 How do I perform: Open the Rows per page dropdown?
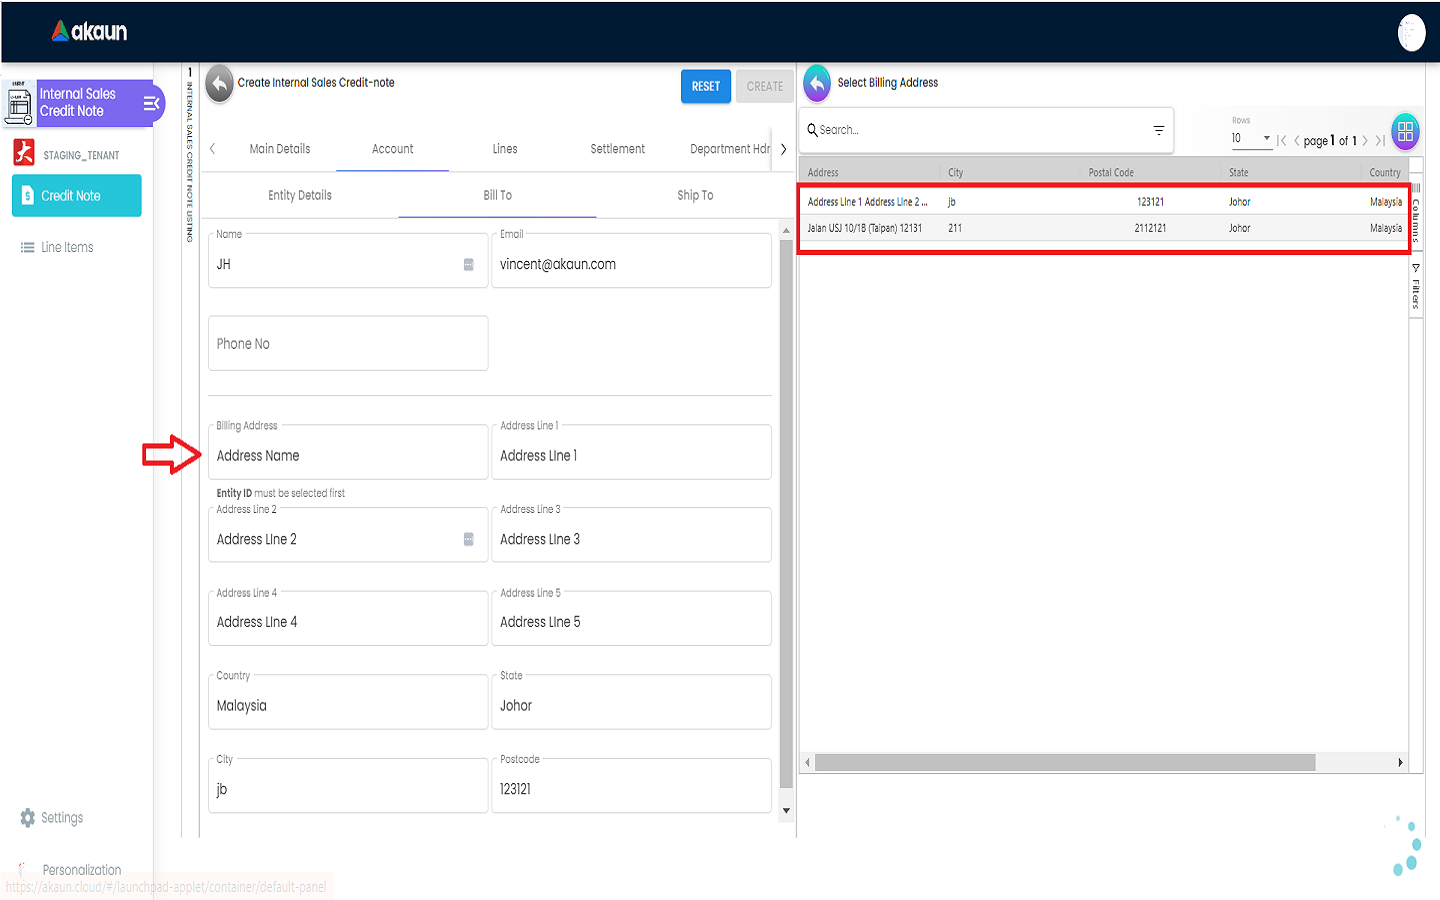[x=1251, y=139]
